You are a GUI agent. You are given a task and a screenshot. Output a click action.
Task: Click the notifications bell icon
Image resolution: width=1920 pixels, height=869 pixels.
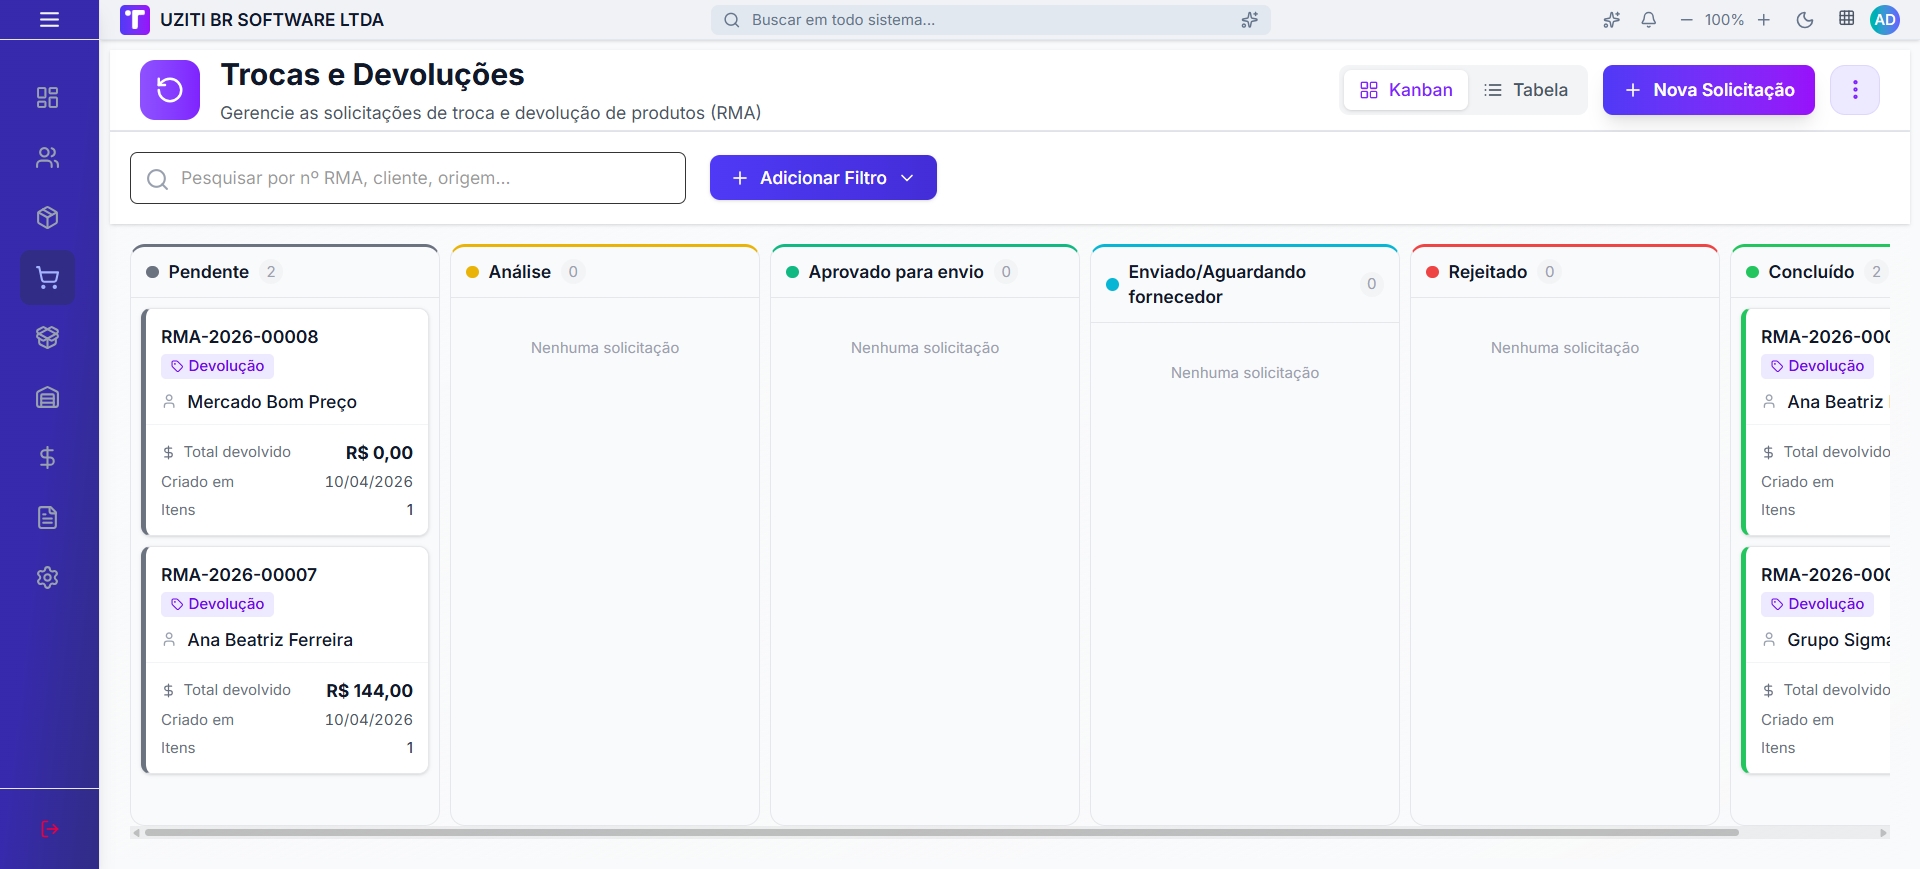pyautogui.click(x=1649, y=20)
